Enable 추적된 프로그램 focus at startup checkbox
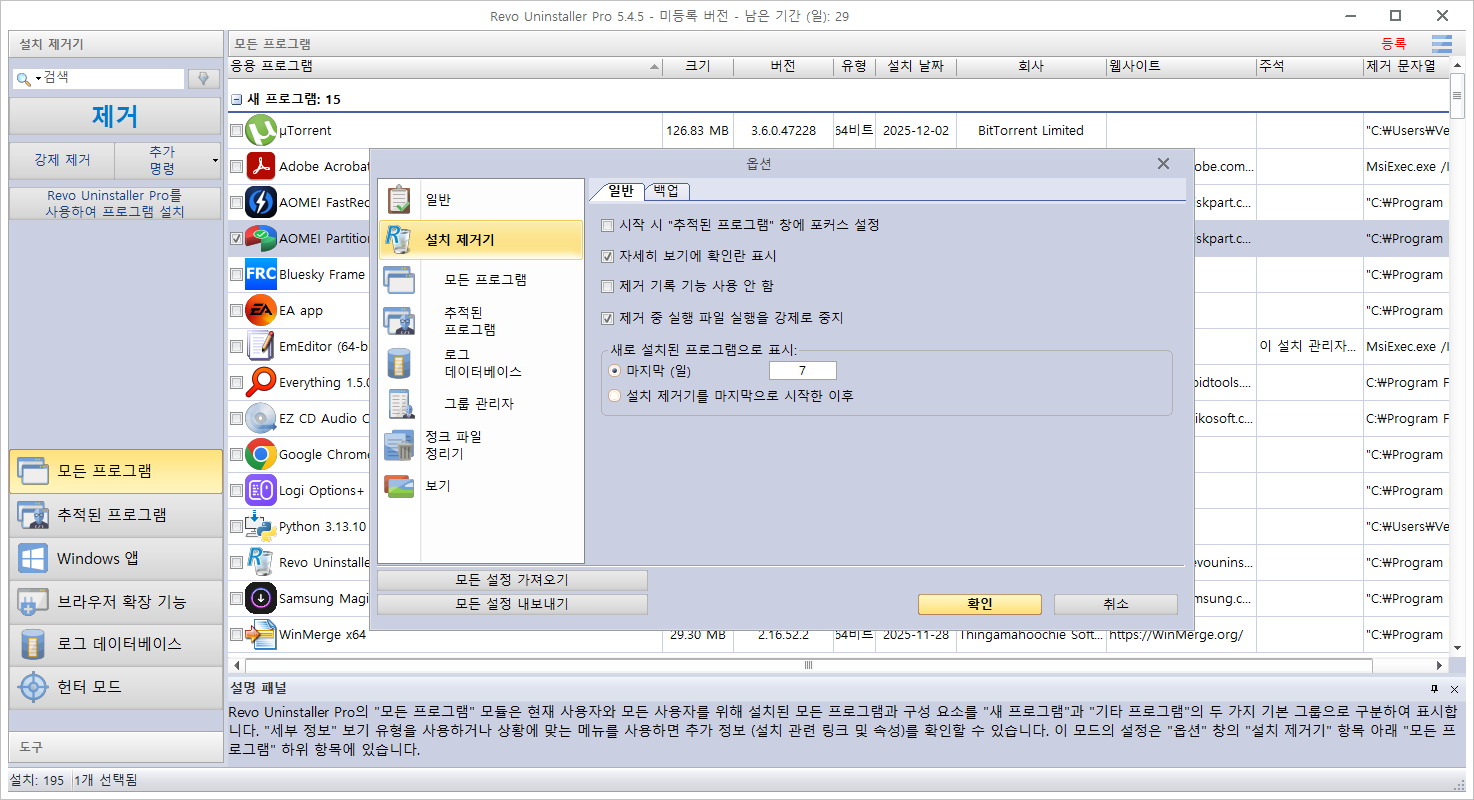 607,226
